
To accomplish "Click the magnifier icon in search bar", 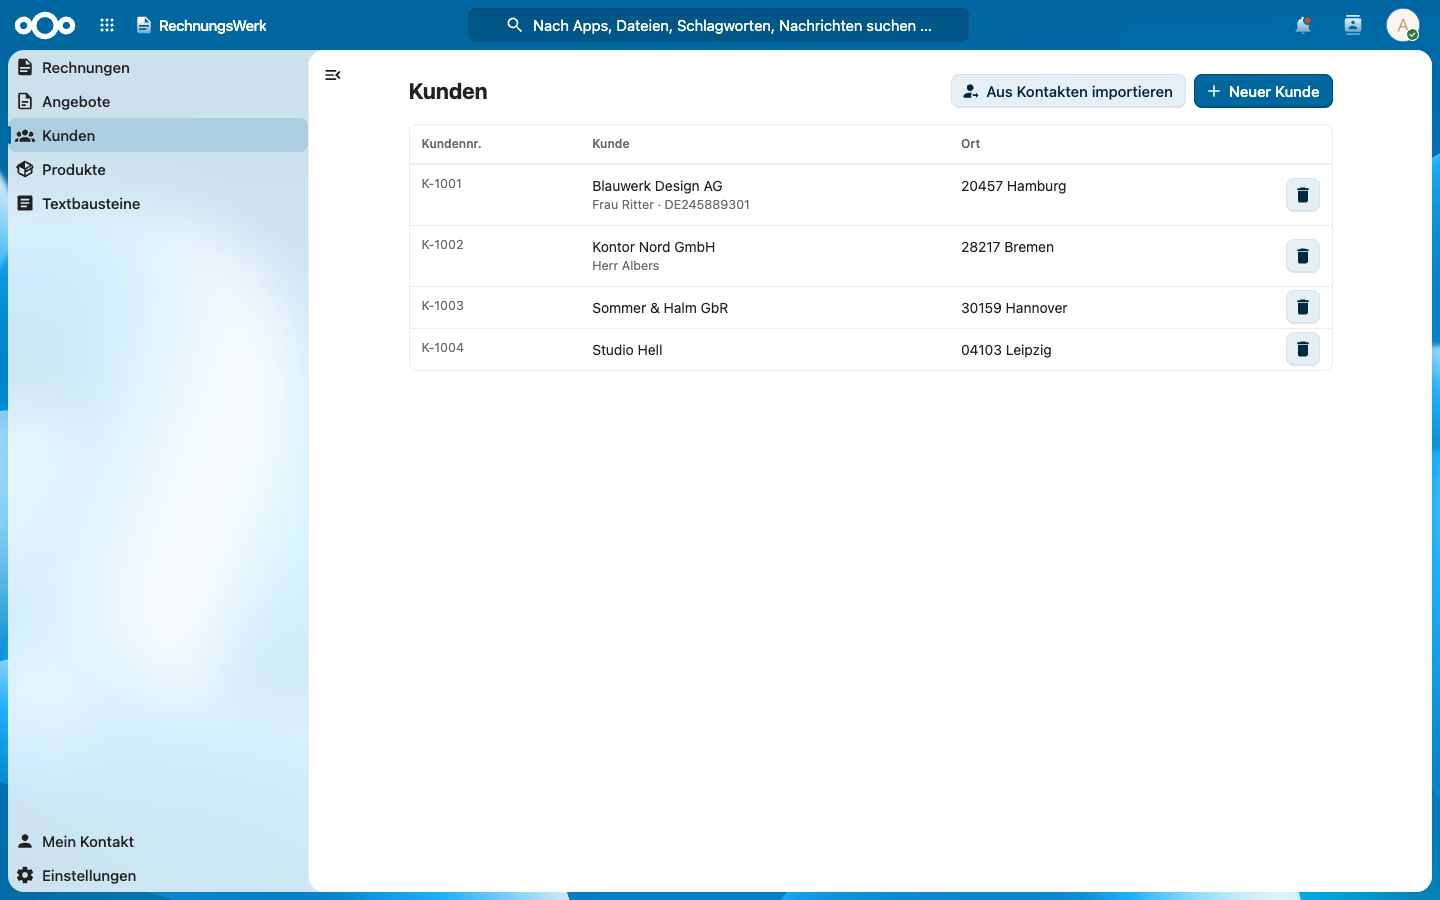I will 514,25.
